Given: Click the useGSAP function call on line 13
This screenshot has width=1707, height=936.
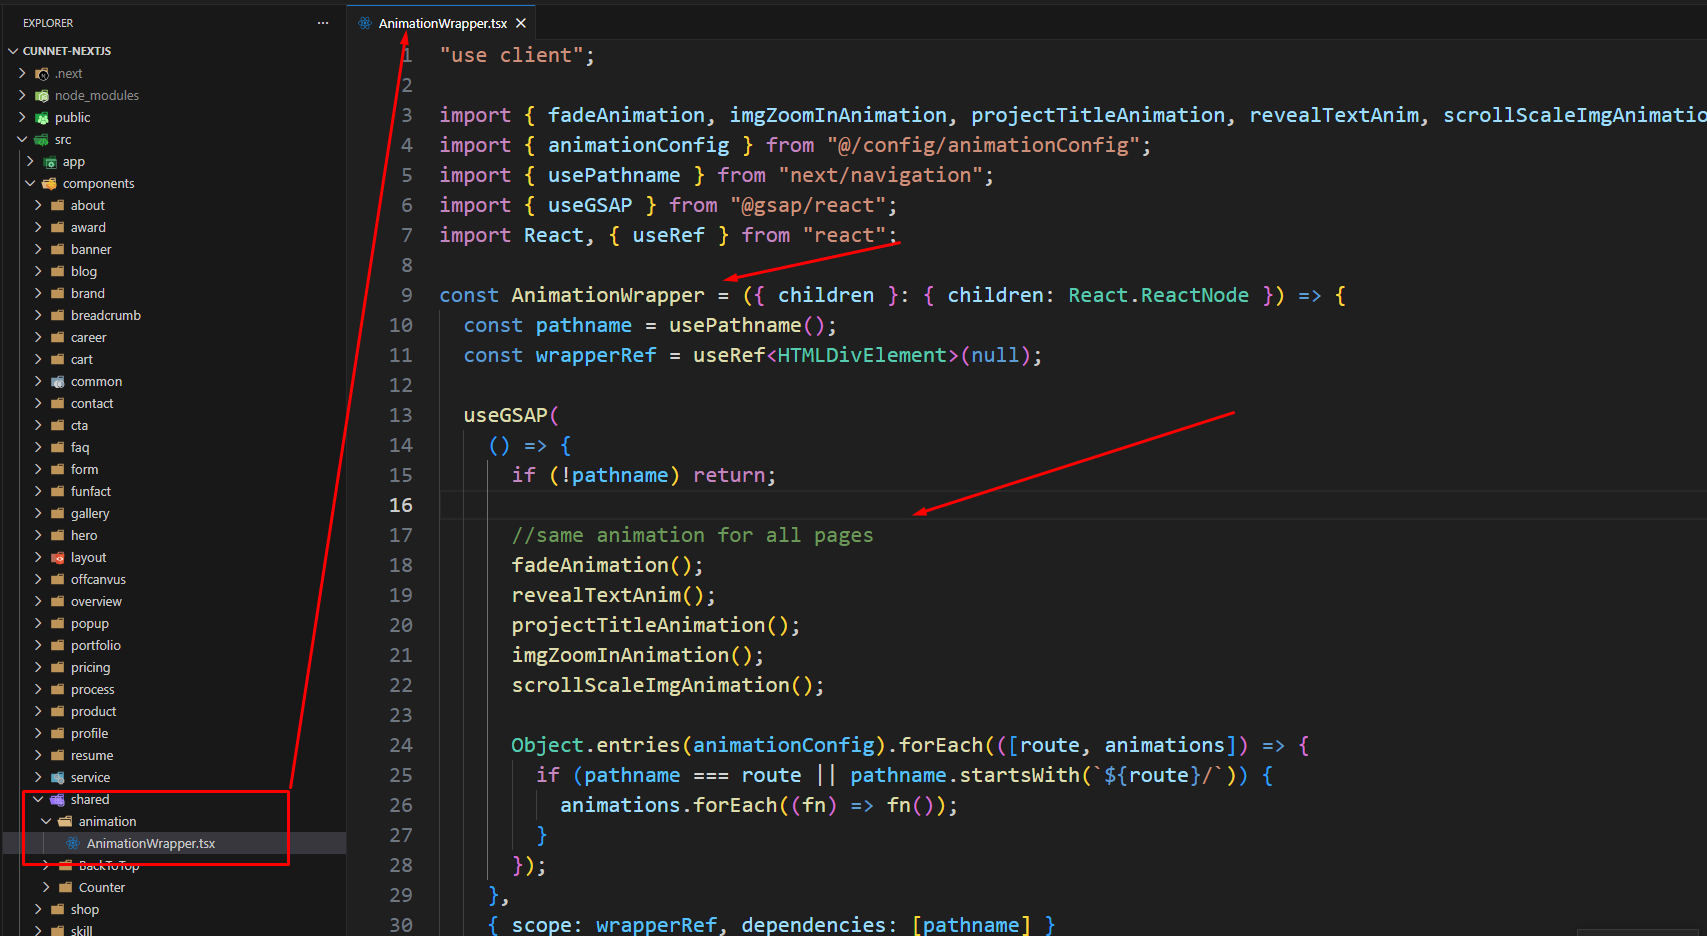Looking at the screenshot, I should click(505, 415).
